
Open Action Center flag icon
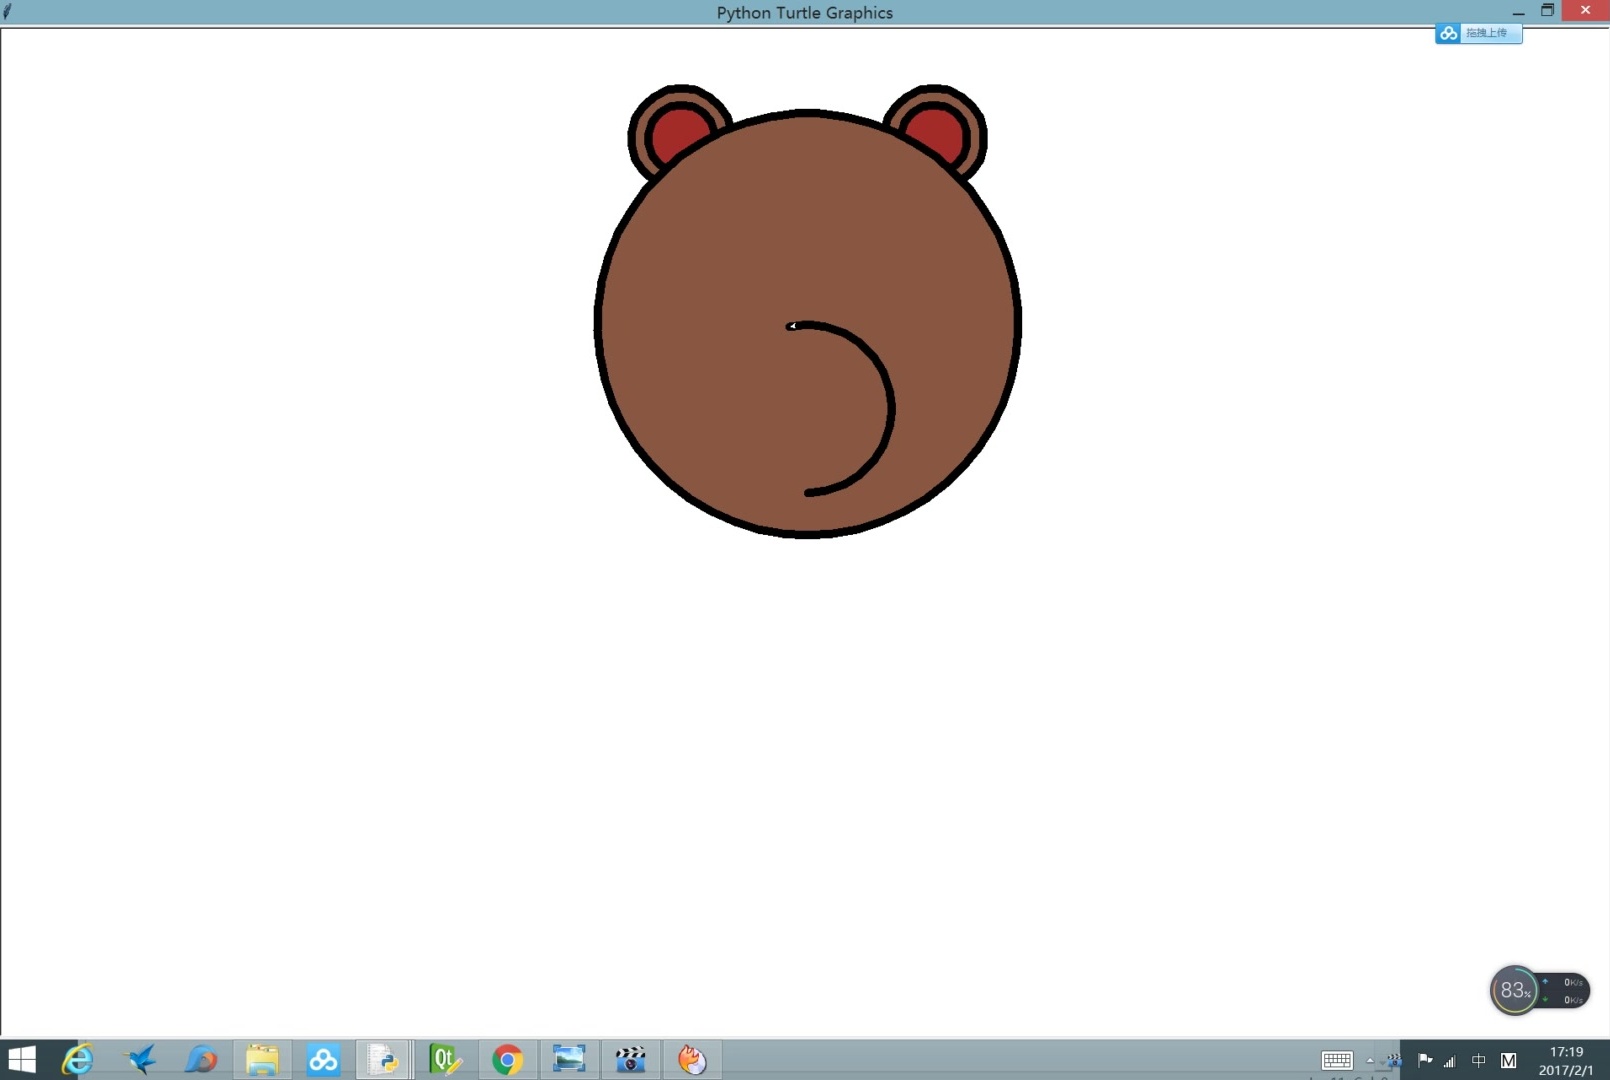coord(1425,1060)
